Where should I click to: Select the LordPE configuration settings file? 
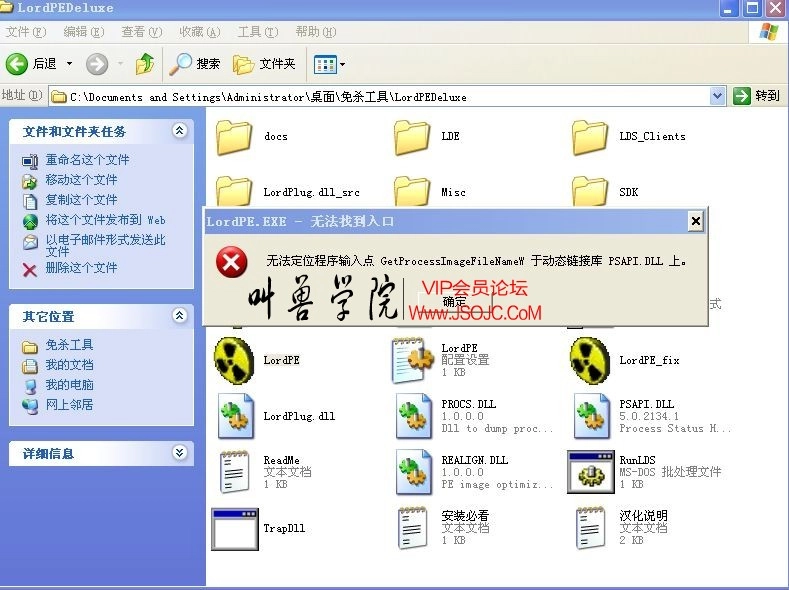(x=412, y=360)
